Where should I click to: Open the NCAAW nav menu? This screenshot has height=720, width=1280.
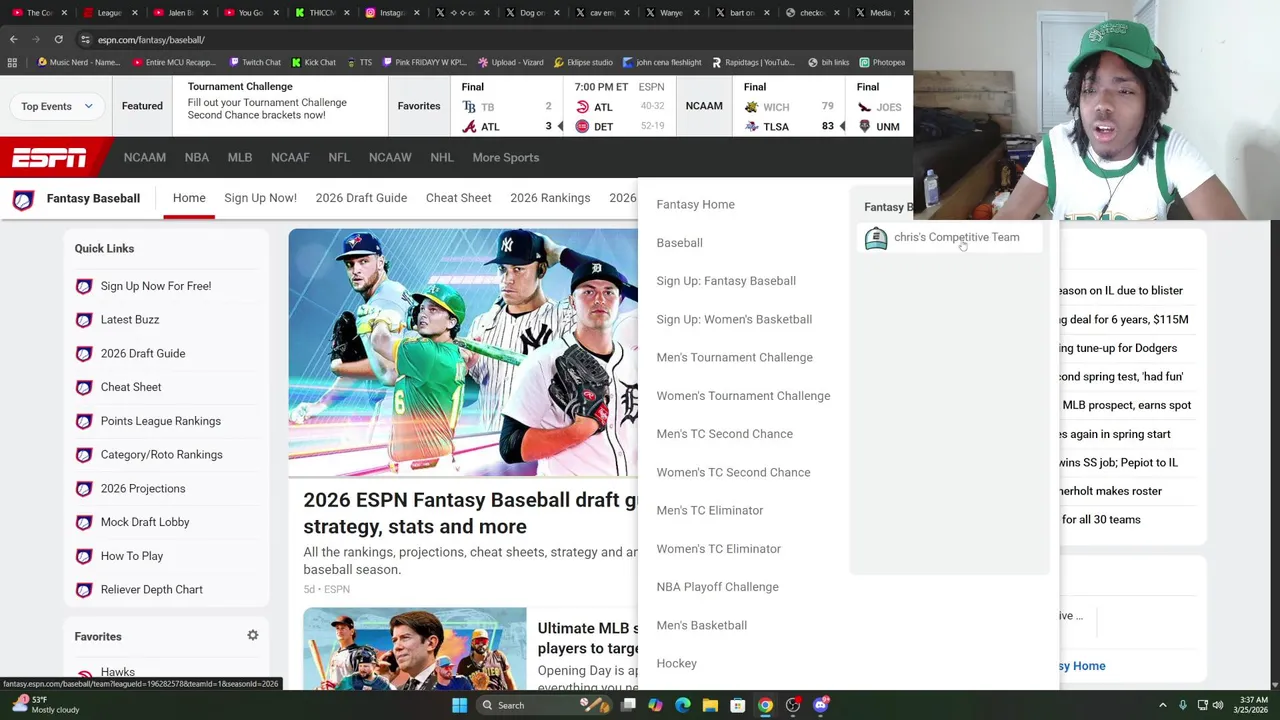[390, 158]
